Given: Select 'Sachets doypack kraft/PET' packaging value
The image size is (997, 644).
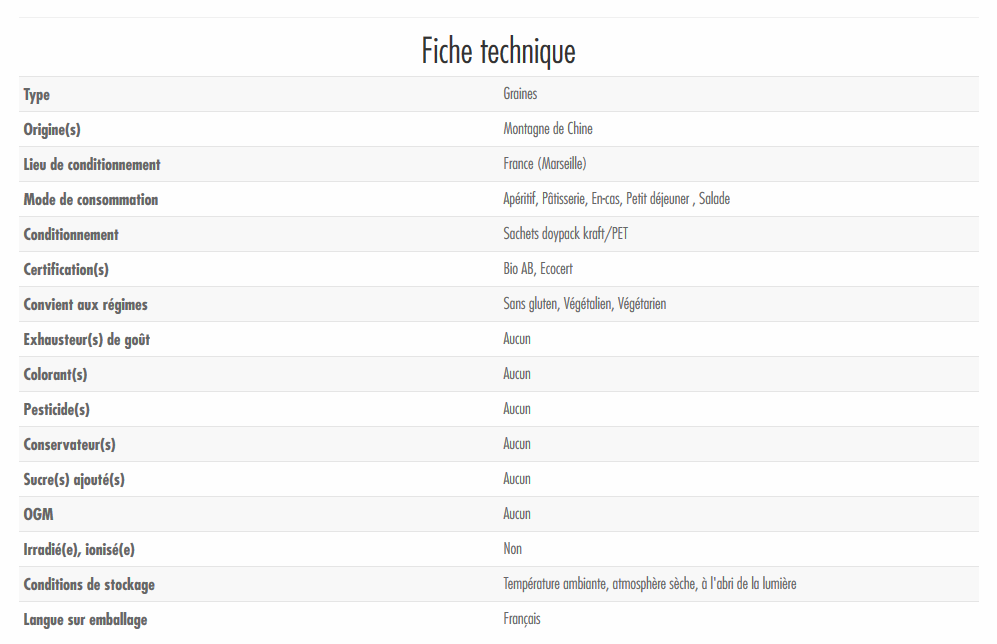Looking at the screenshot, I should [x=566, y=234].
